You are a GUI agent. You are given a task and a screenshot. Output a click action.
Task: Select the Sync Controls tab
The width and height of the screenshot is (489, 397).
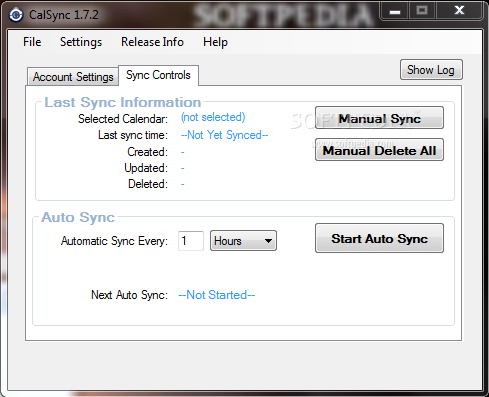158,75
